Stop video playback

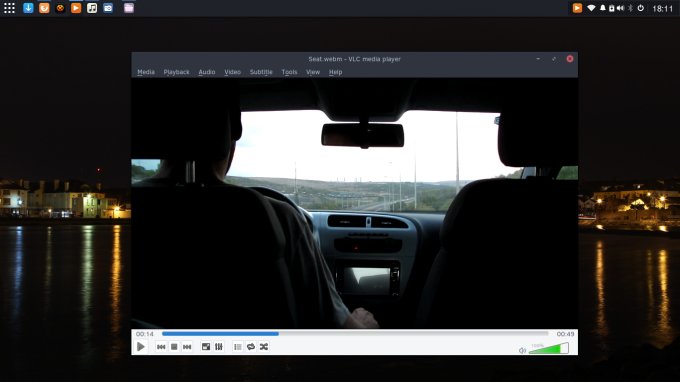pyautogui.click(x=174, y=347)
